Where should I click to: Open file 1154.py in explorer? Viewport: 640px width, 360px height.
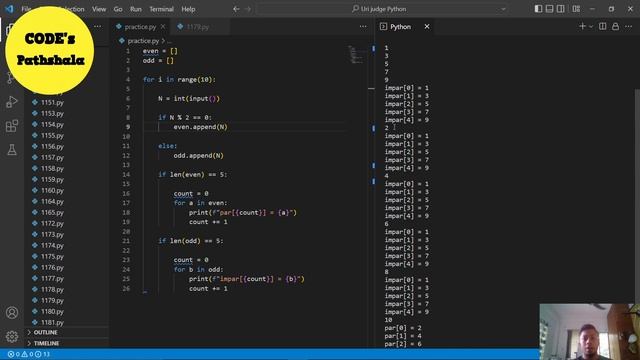(x=52, y=124)
